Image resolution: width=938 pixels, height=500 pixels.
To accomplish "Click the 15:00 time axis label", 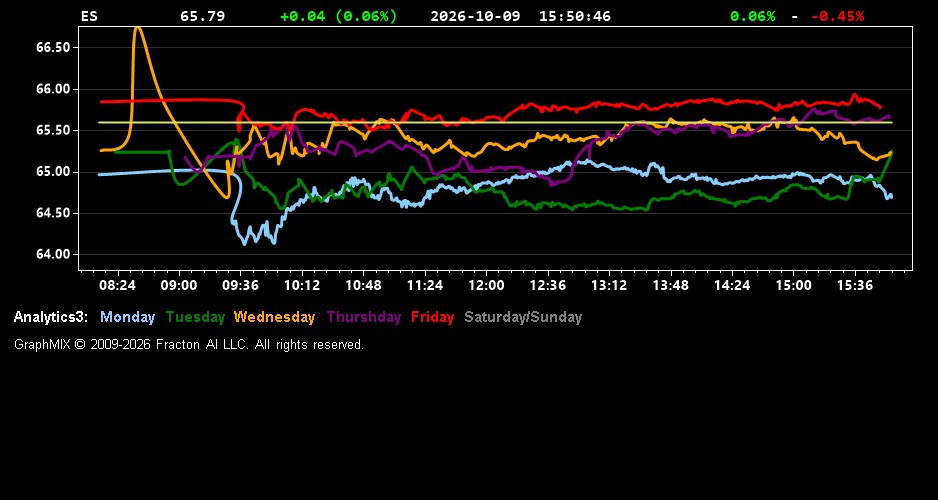I will 794,285.
